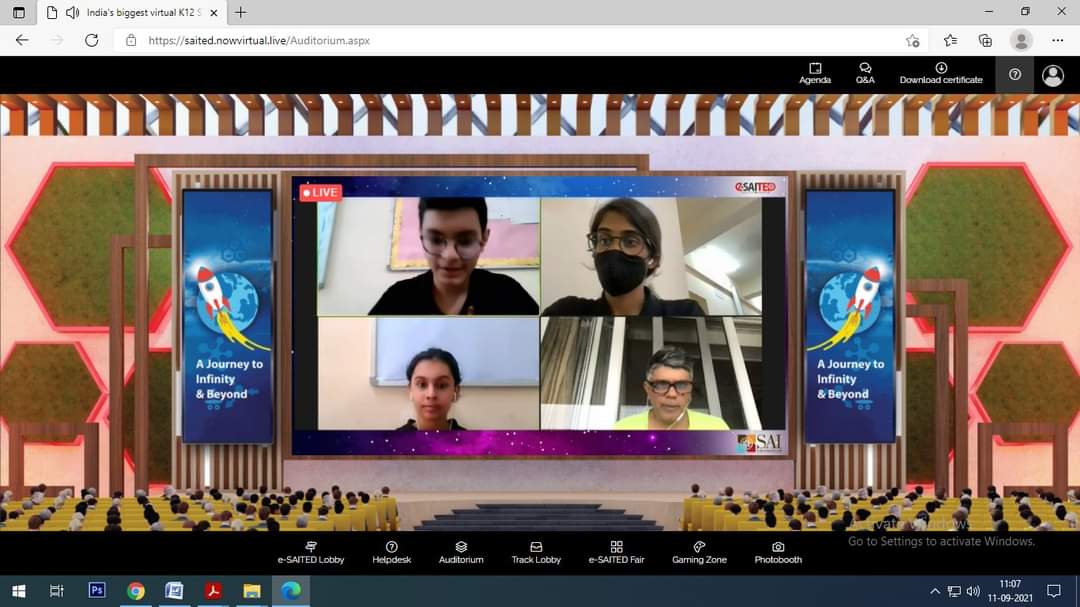Open the Photobooth
This screenshot has height=607, width=1080.
coord(778,553)
